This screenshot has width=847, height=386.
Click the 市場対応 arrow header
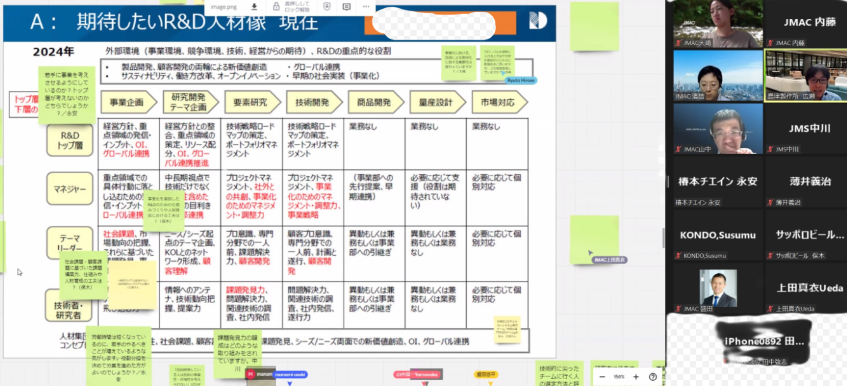500,101
